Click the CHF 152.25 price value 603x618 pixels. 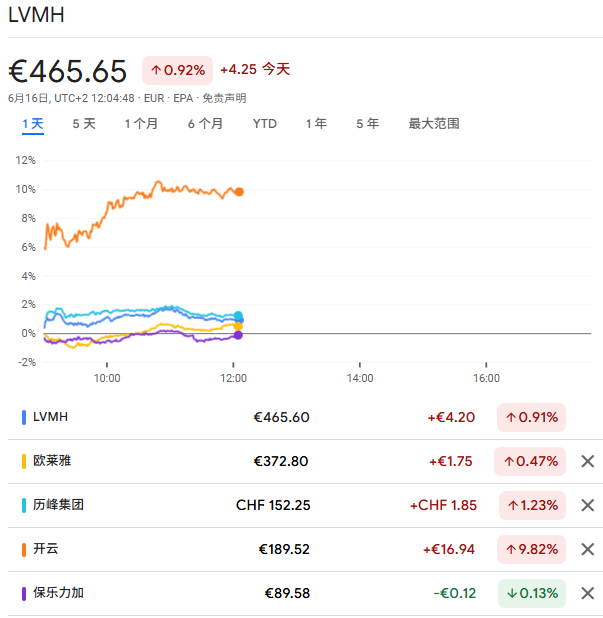coord(273,505)
